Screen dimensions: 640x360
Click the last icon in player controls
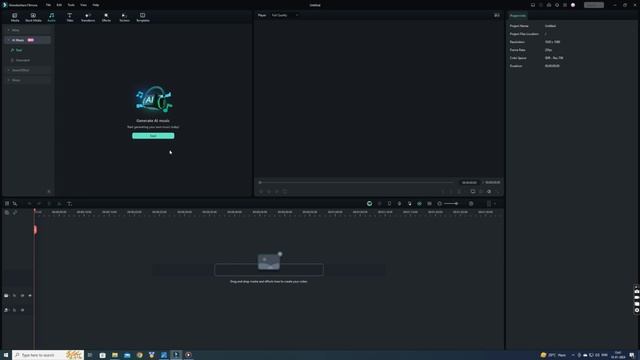(497, 191)
